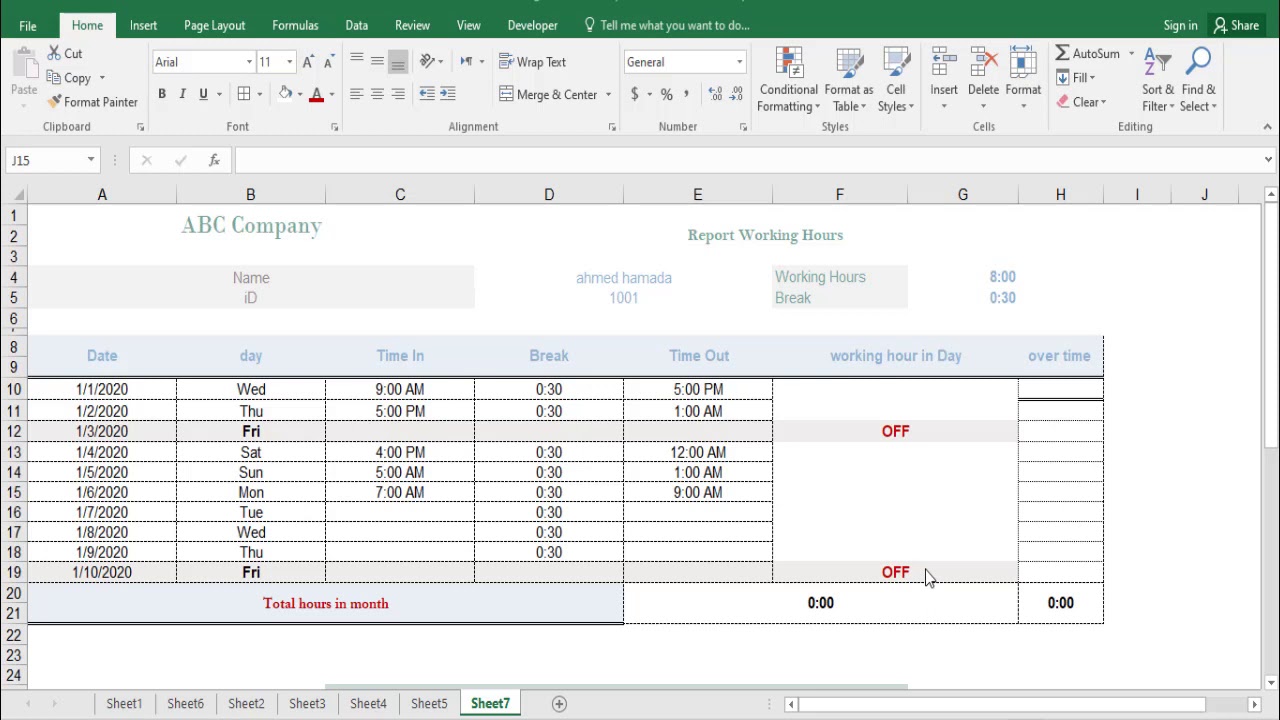Open Cell Styles gallery
The height and width of the screenshot is (720, 1280).
tap(896, 80)
